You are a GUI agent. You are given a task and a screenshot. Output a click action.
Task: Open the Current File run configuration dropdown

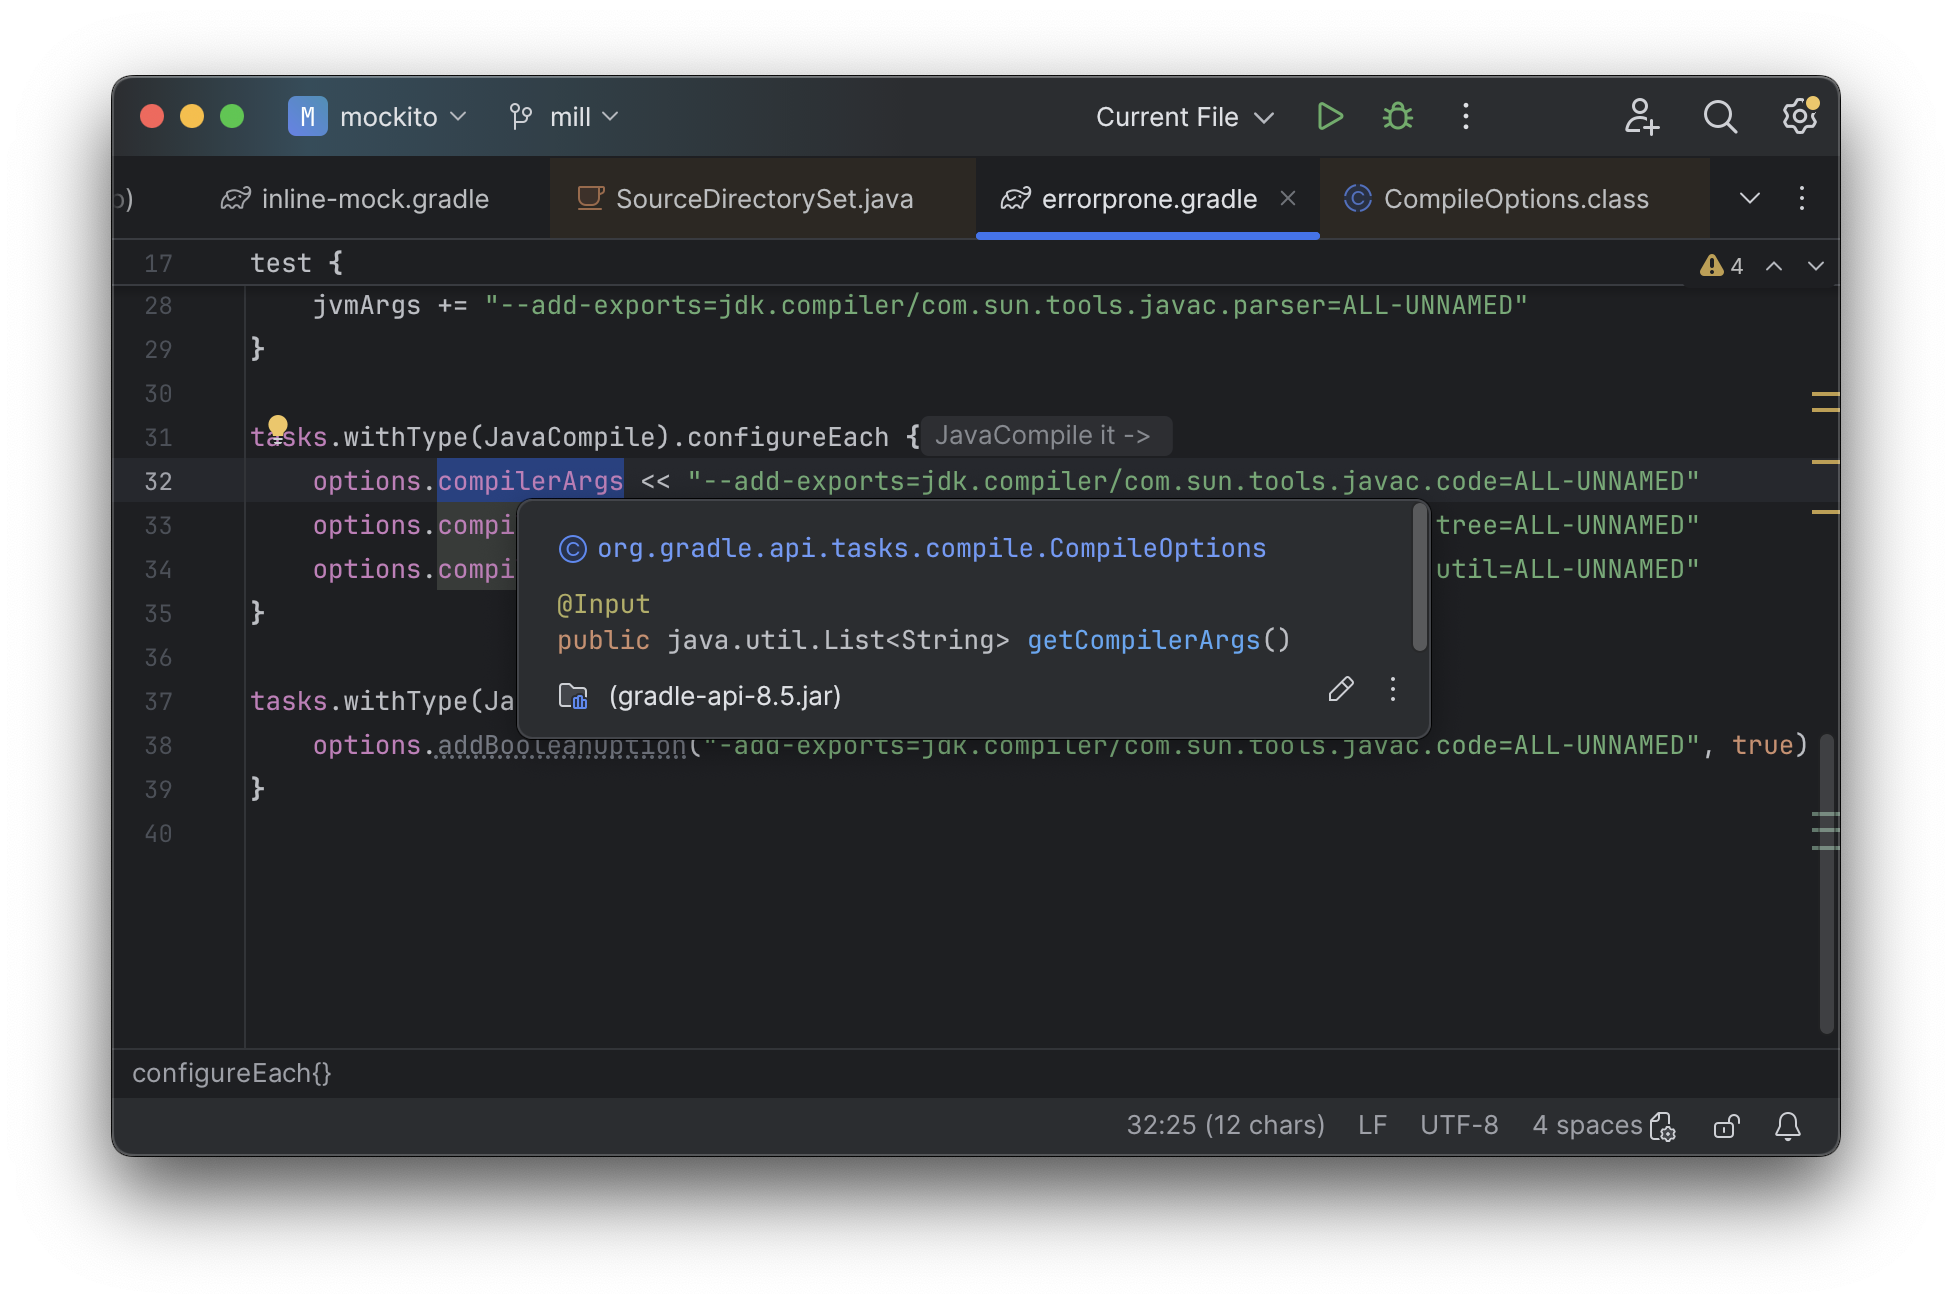(x=1183, y=116)
